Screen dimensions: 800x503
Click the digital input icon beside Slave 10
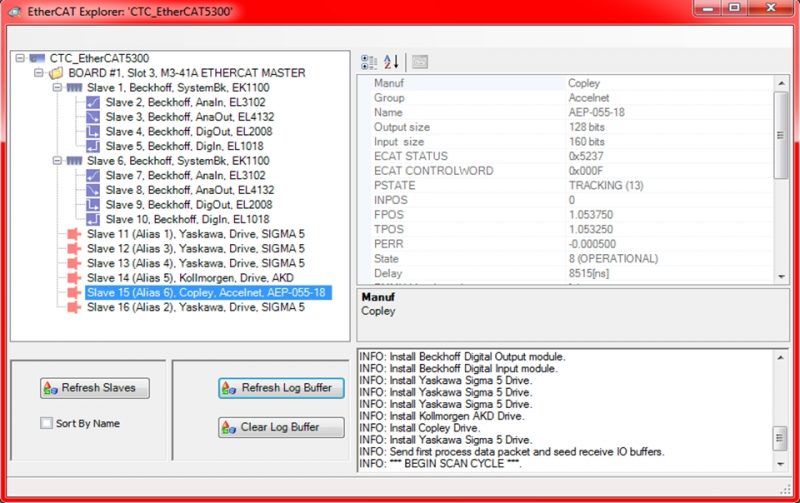[93, 219]
